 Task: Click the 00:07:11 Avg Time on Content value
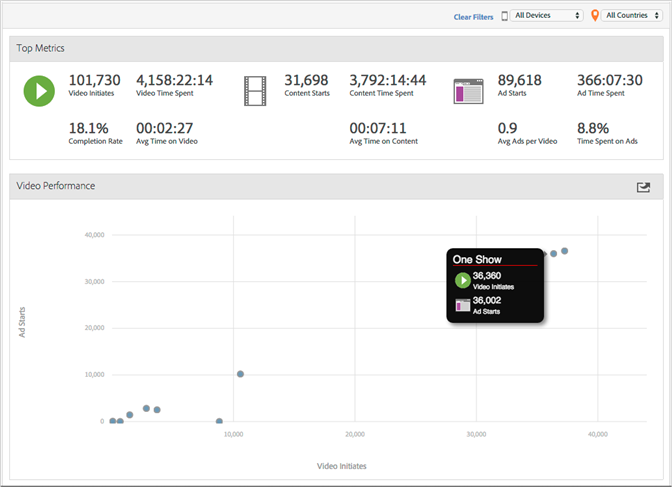click(x=378, y=128)
